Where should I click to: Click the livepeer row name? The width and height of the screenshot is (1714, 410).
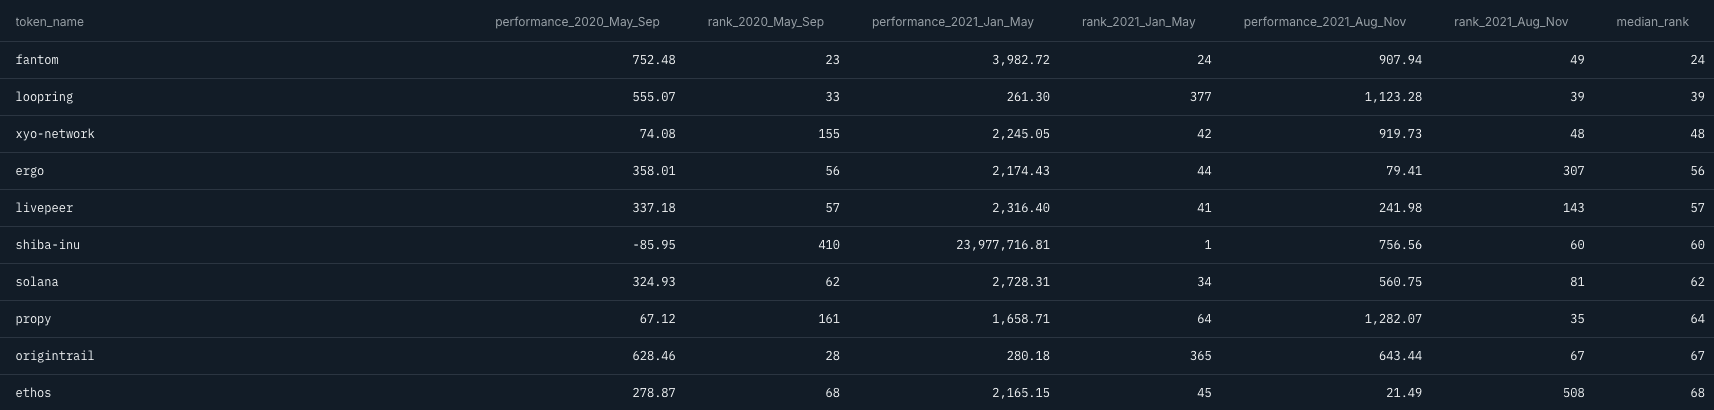44,208
